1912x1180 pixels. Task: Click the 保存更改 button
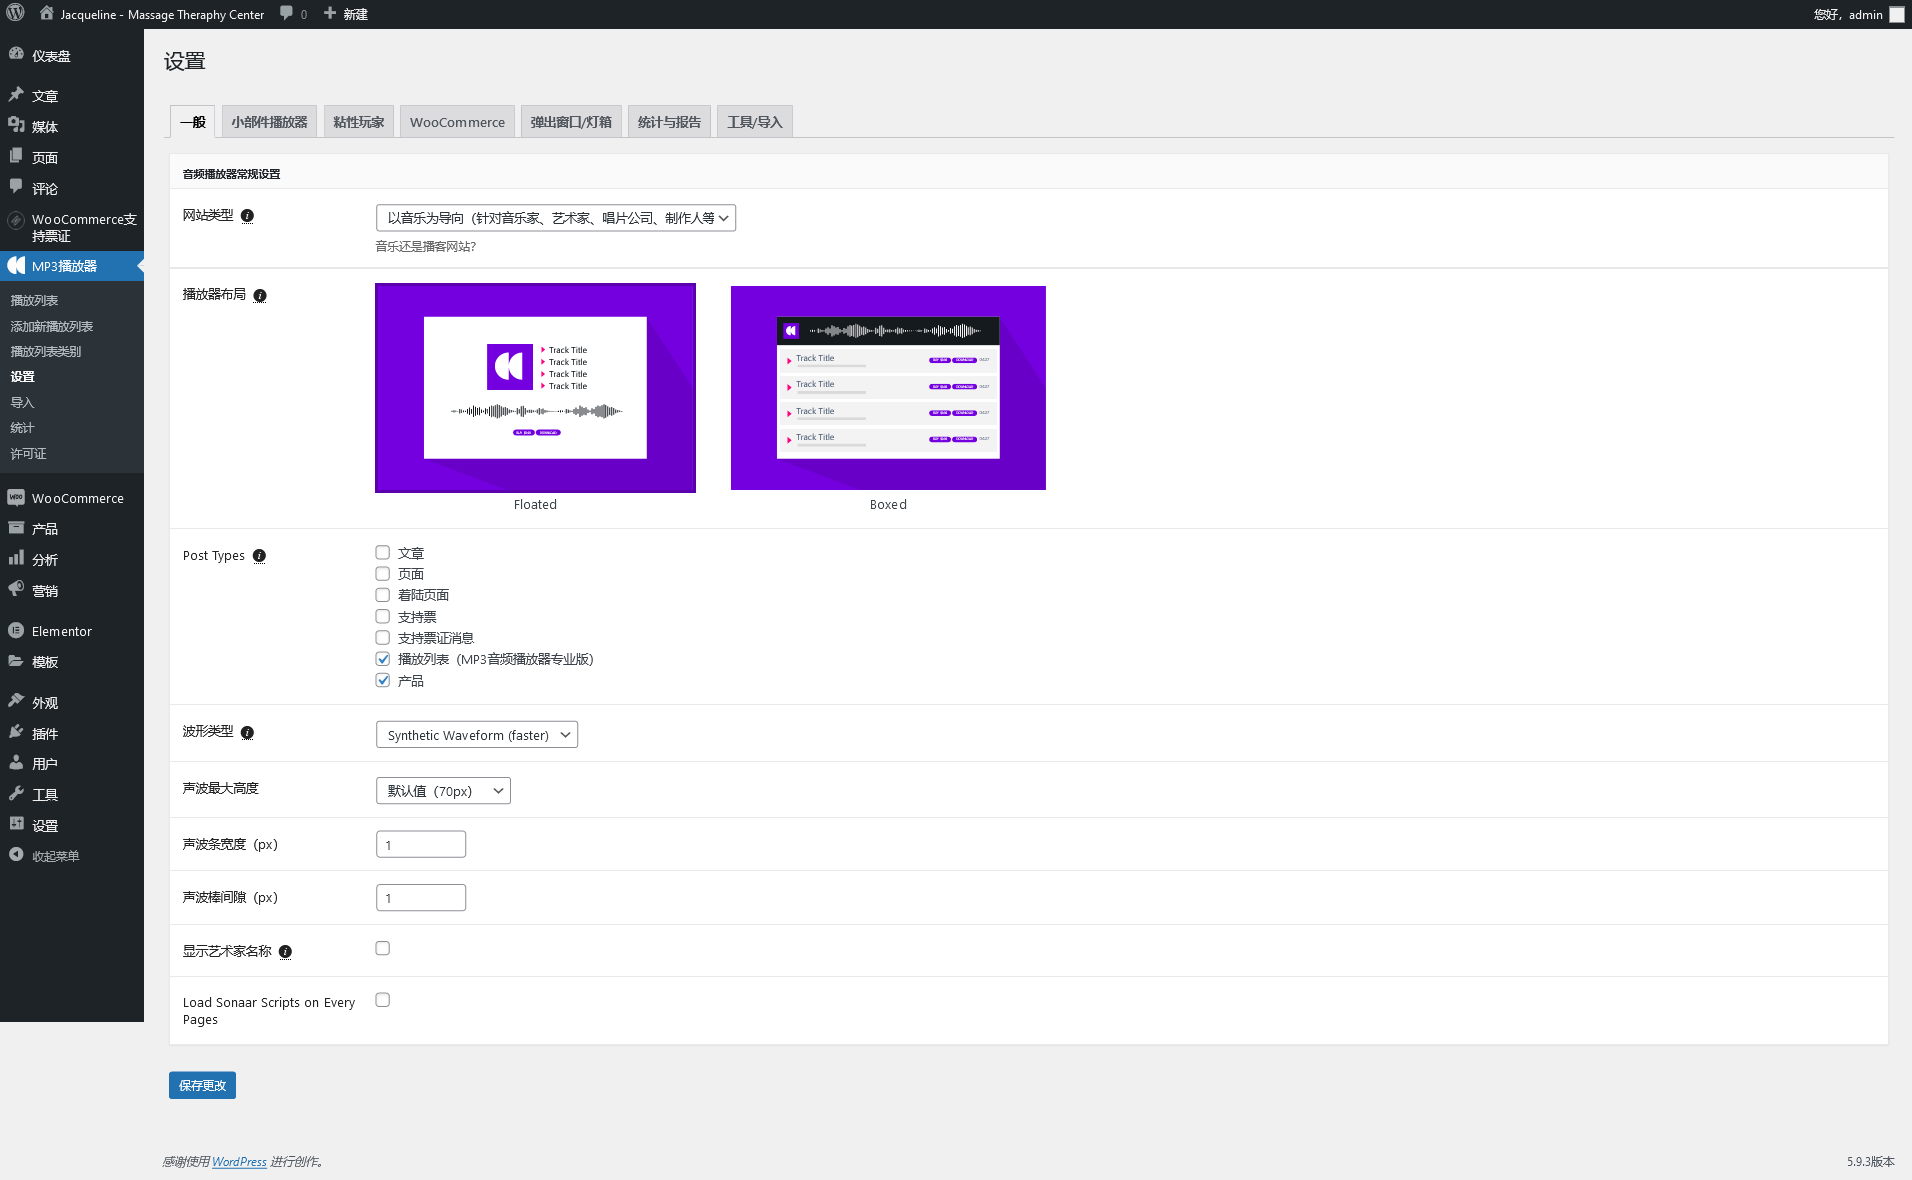tap(202, 1085)
